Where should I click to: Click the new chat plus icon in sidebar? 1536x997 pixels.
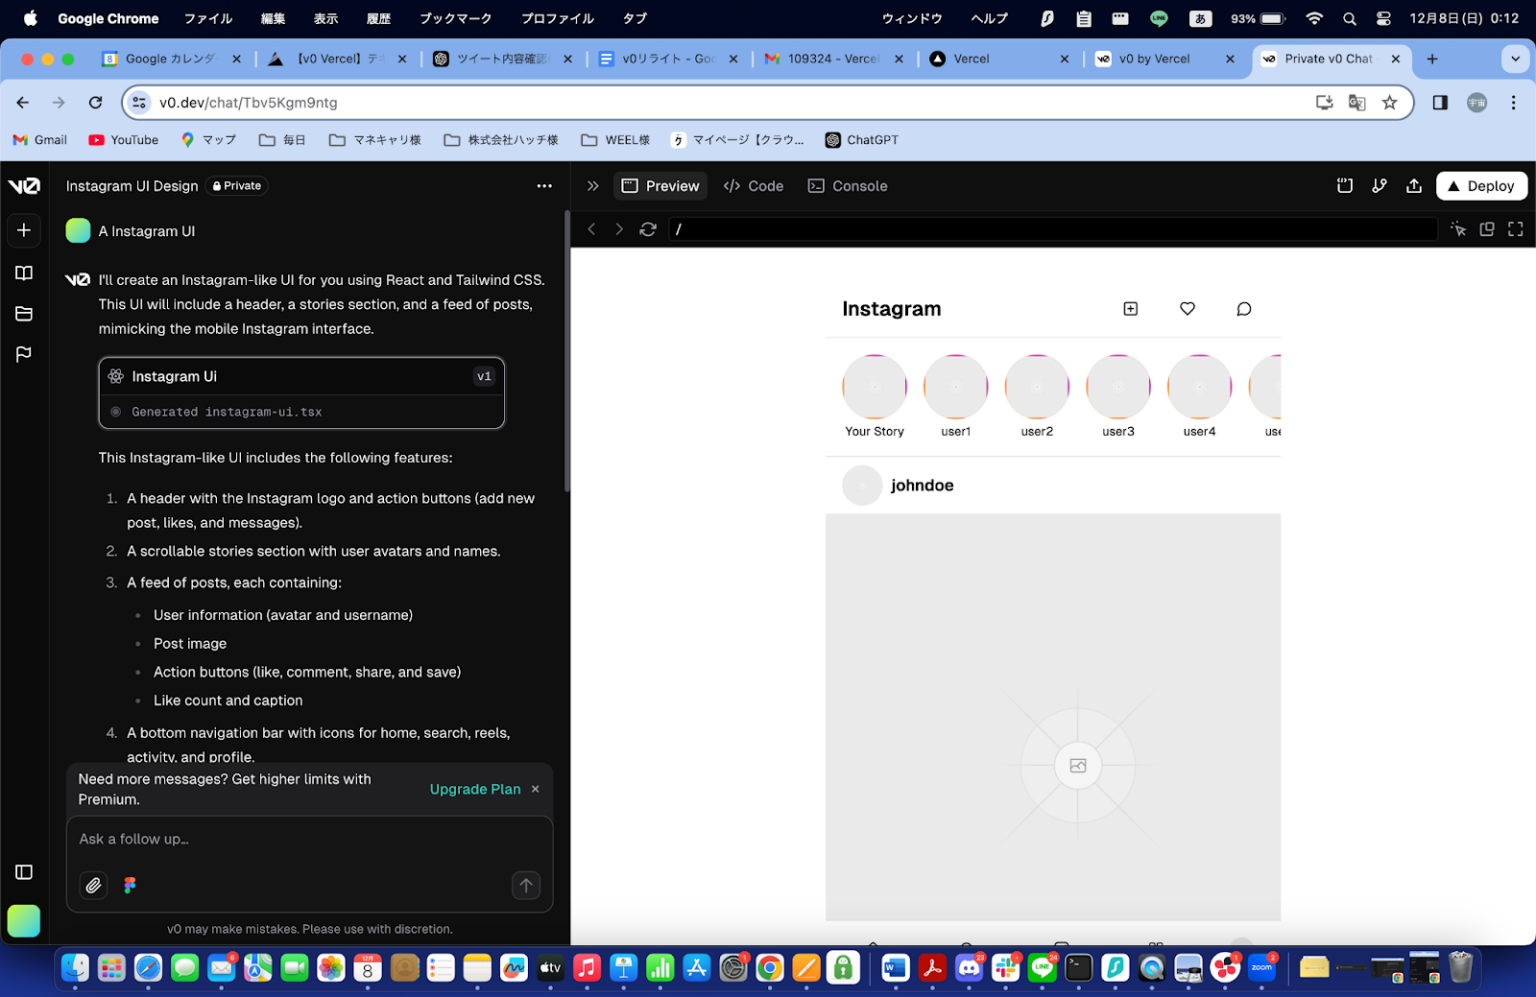[24, 230]
